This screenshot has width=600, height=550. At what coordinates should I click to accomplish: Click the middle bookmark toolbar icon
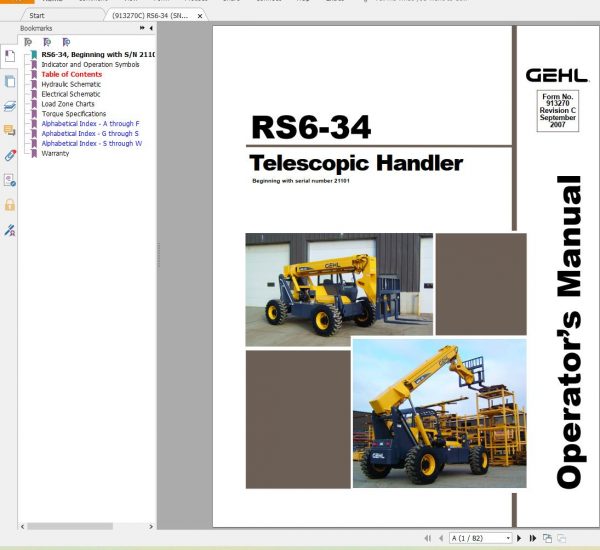[x=47, y=42]
